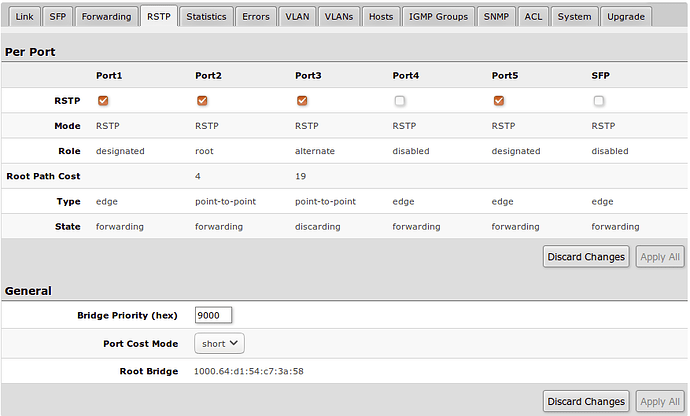This screenshot has height=416, width=690.
Task: Disable RSTP on Port3
Action: pos(301,100)
